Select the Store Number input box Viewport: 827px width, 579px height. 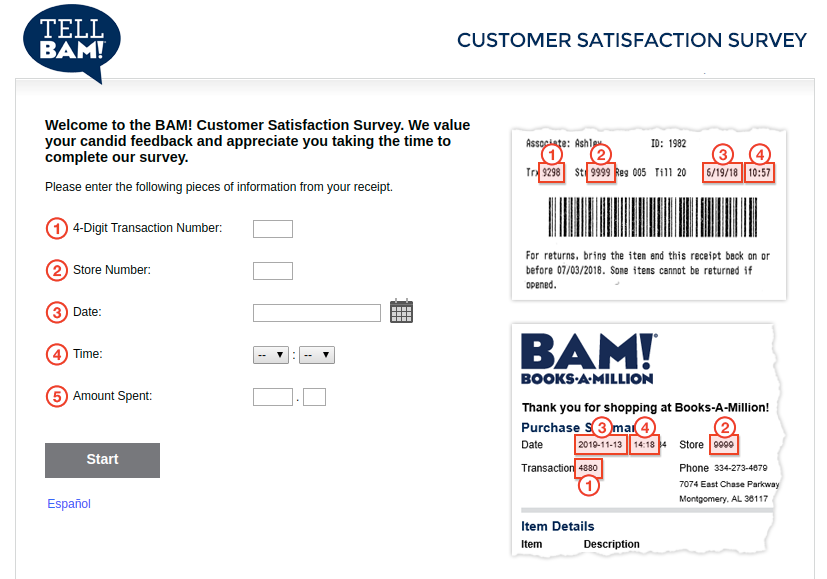click(x=272, y=270)
